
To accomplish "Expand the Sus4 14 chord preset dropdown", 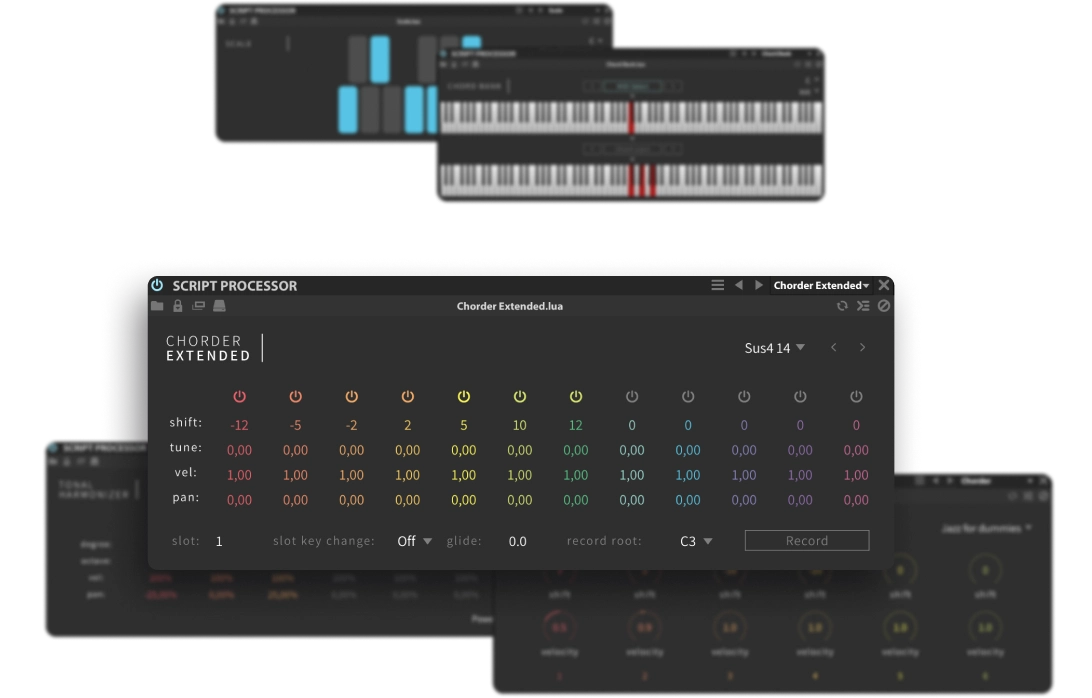I will pos(774,348).
